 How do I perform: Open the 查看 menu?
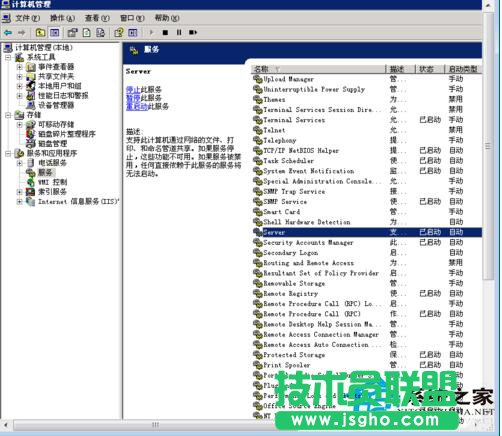pos(97,18)
